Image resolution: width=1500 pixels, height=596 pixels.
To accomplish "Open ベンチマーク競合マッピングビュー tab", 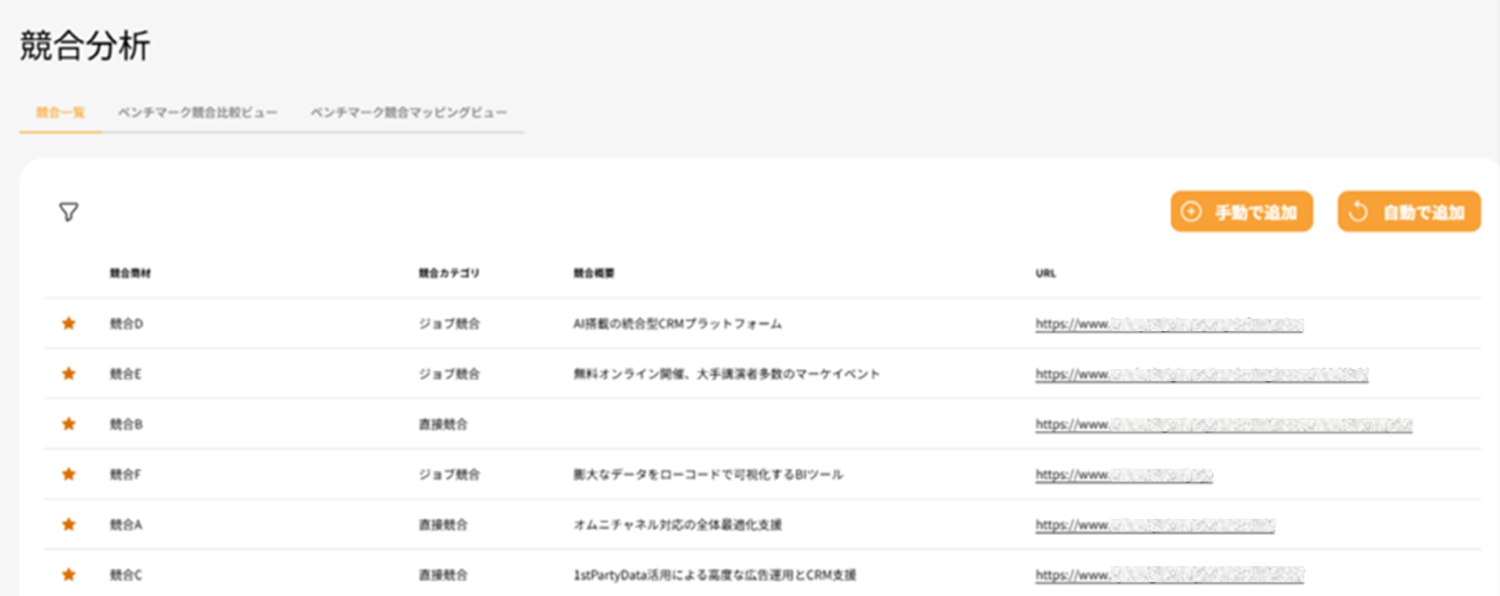I will tap(408, 112).
